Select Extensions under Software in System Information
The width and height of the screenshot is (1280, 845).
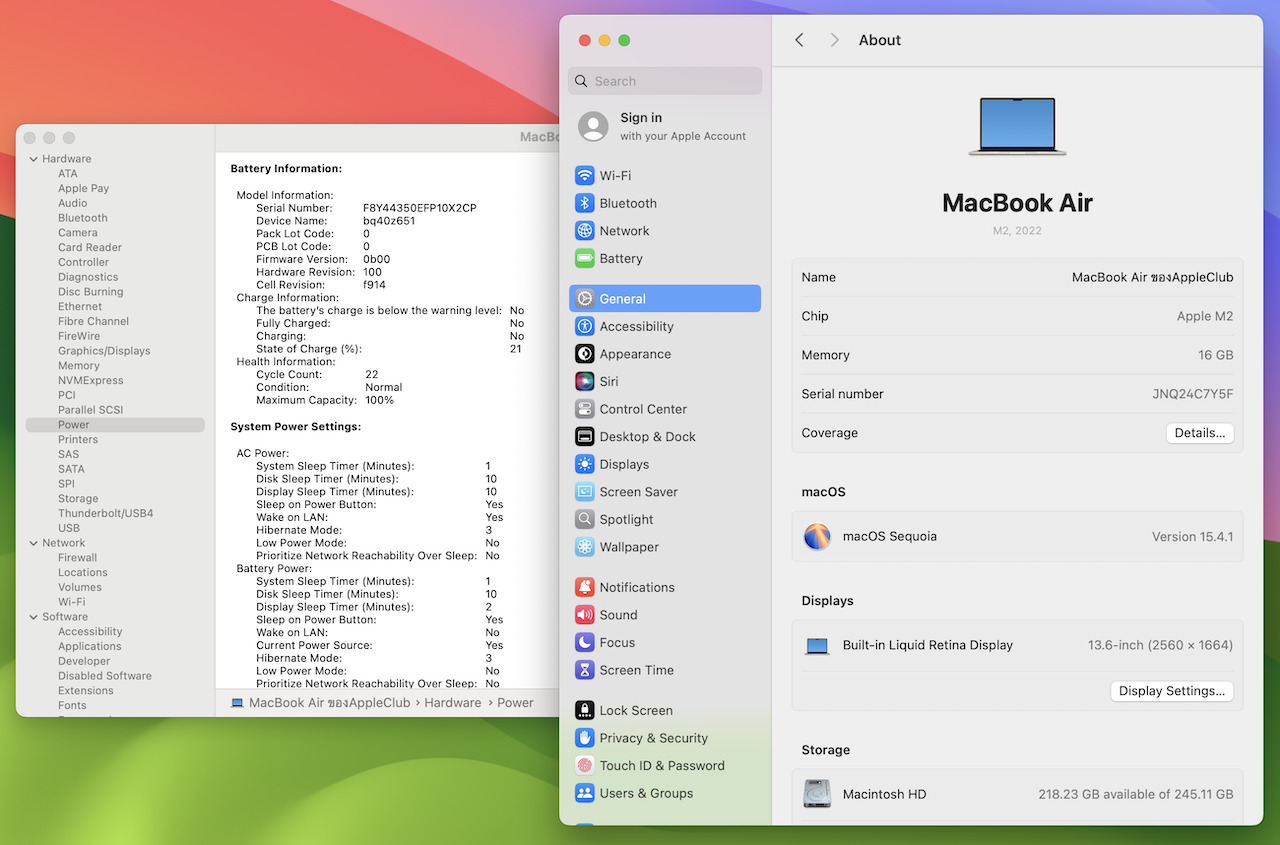(x=86, y=690)
